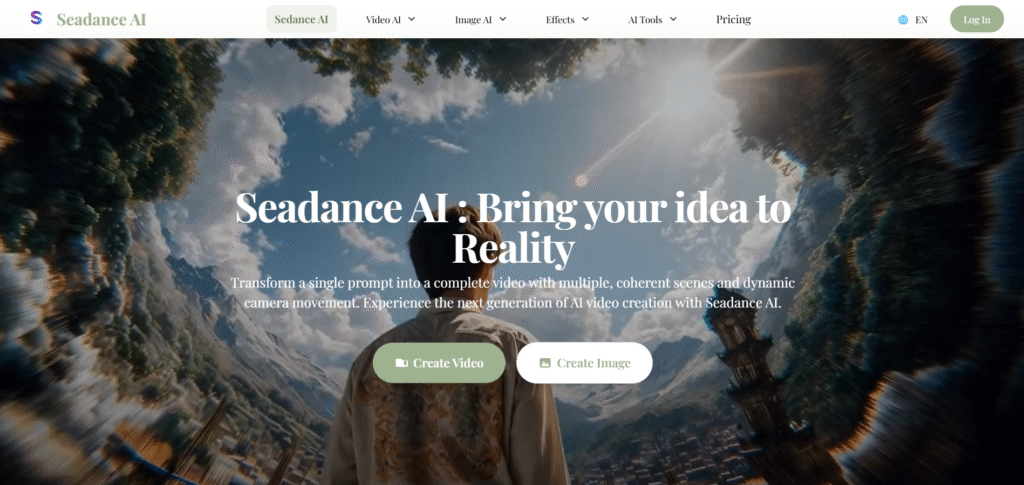Expand the Video AI chevron arrow

411,19
